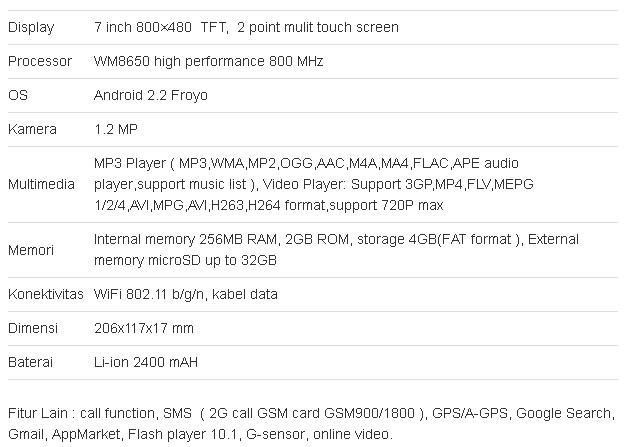
Task: Click the Flash player 10.1 text
Action: 182,434
